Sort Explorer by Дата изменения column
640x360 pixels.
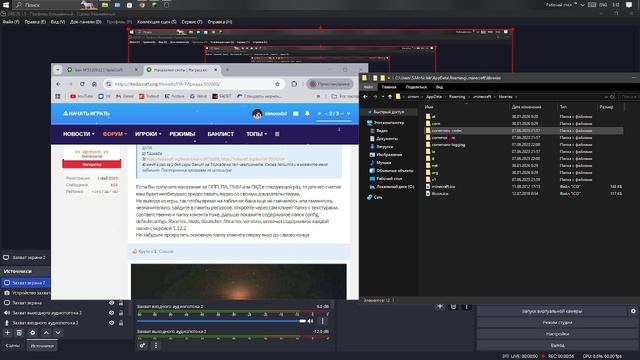click(527, 107)
